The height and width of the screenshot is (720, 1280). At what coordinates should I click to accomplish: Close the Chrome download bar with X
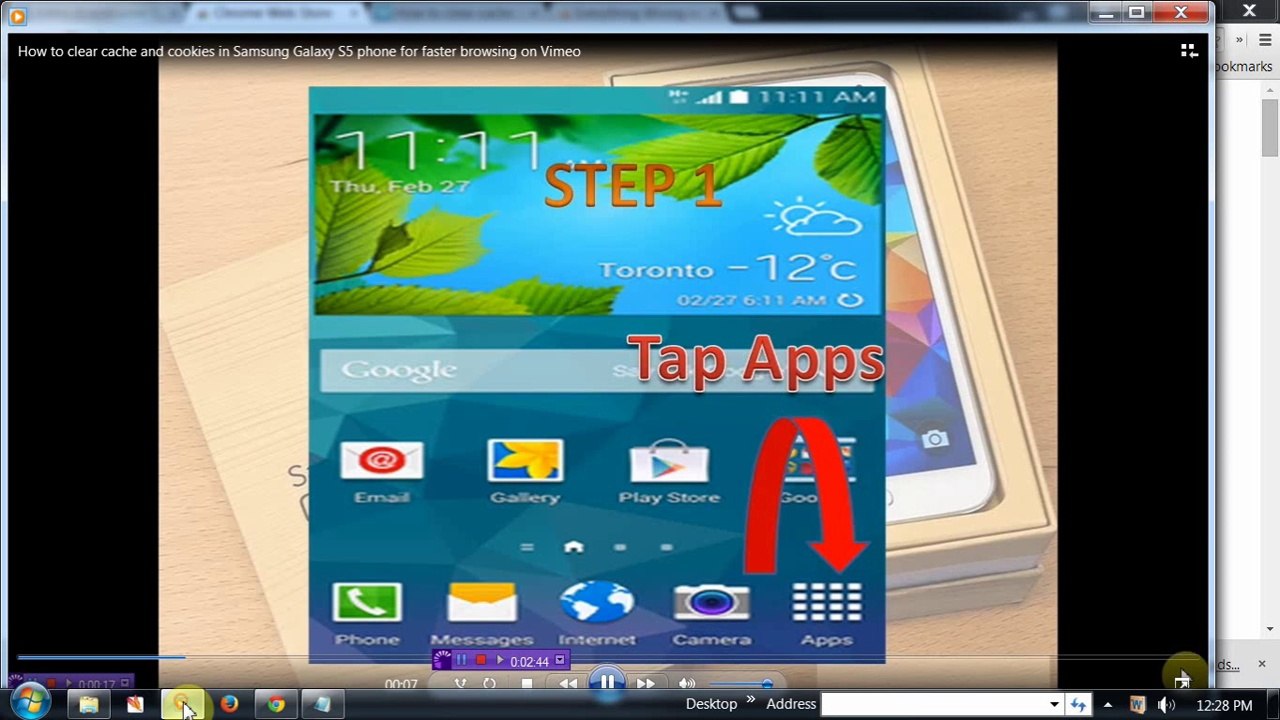pyautogui.click(x=1261, y=664)
